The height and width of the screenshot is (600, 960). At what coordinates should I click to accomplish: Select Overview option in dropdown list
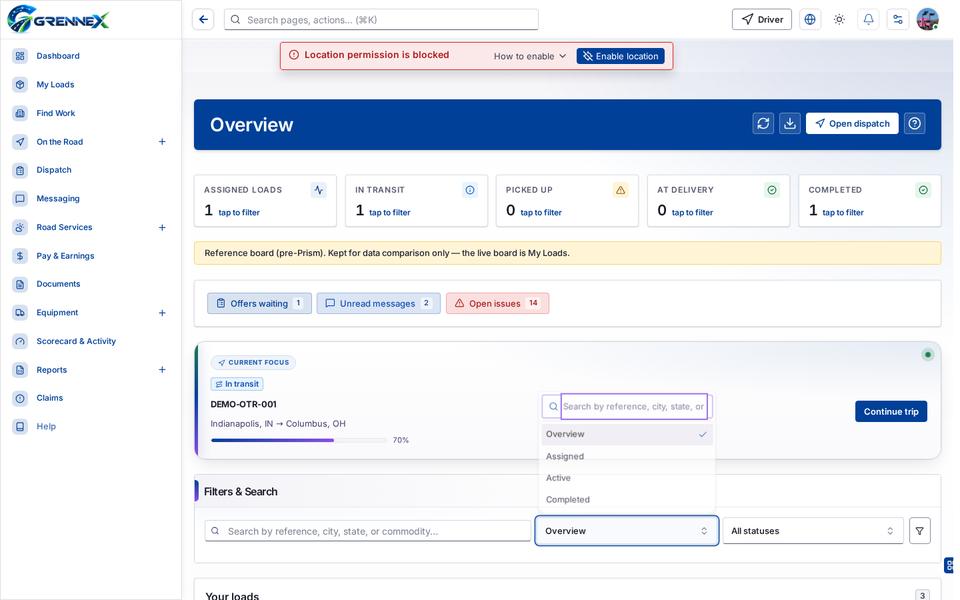tap(626, 434)
